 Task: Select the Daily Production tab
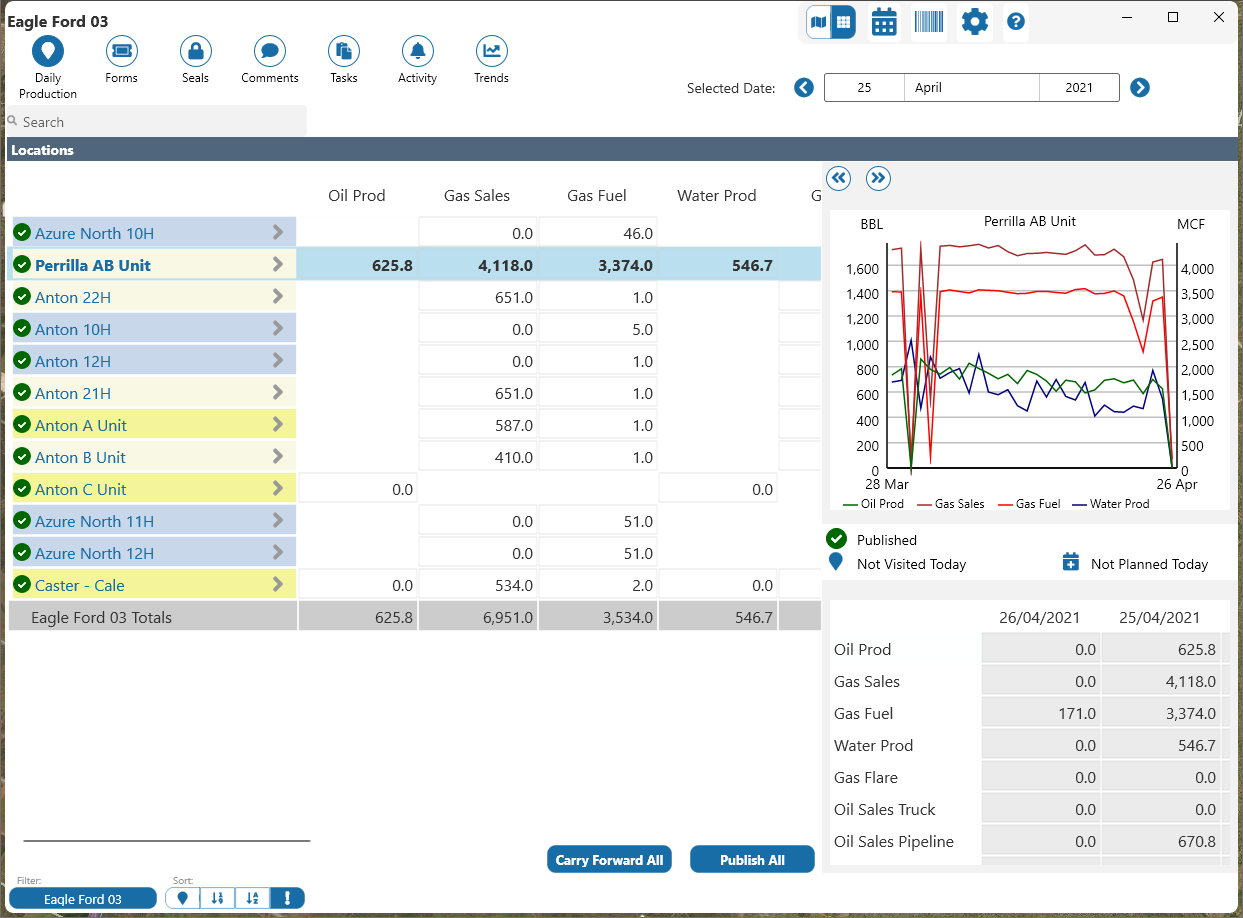click(x=47, y=51)
